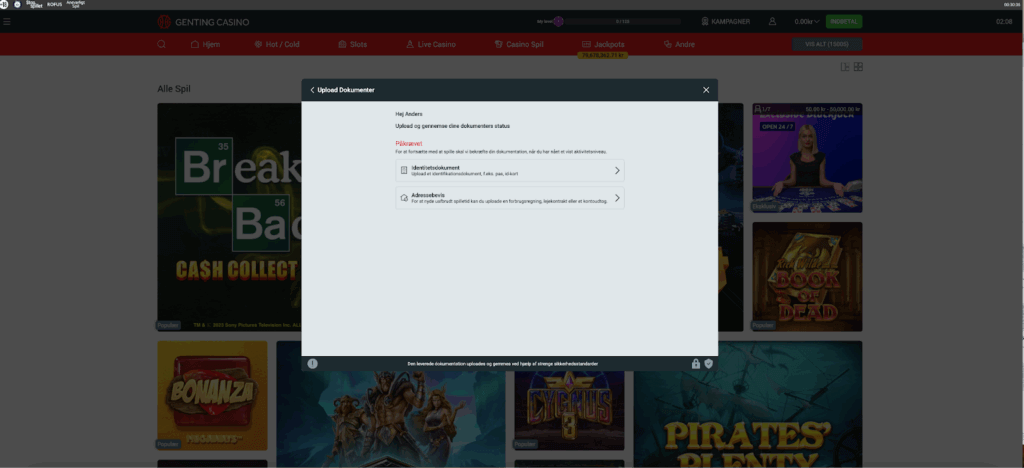Click the exclamation info icon in dialog footer

313,364
